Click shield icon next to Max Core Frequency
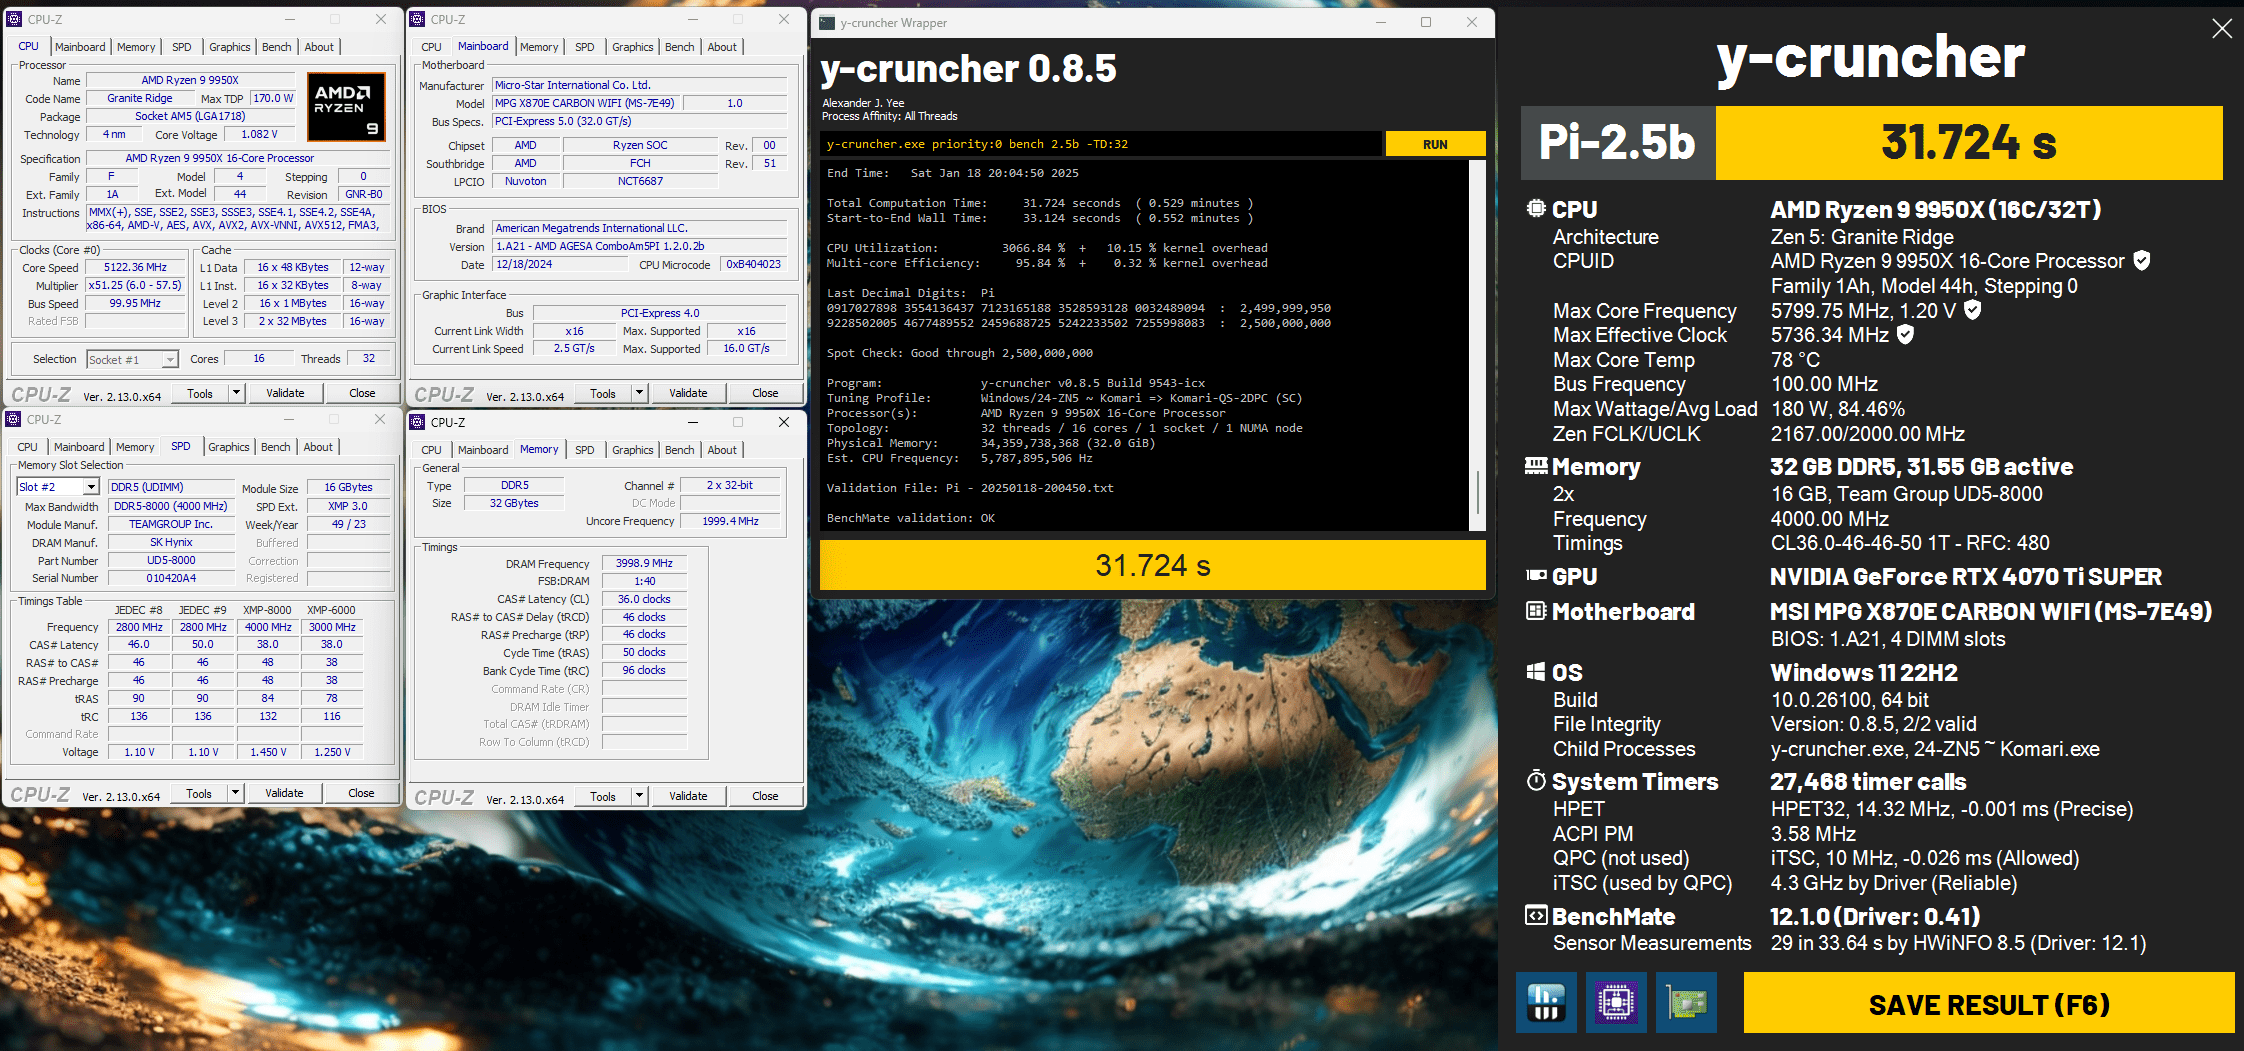2244x1051 pixels. point(1972,310)
